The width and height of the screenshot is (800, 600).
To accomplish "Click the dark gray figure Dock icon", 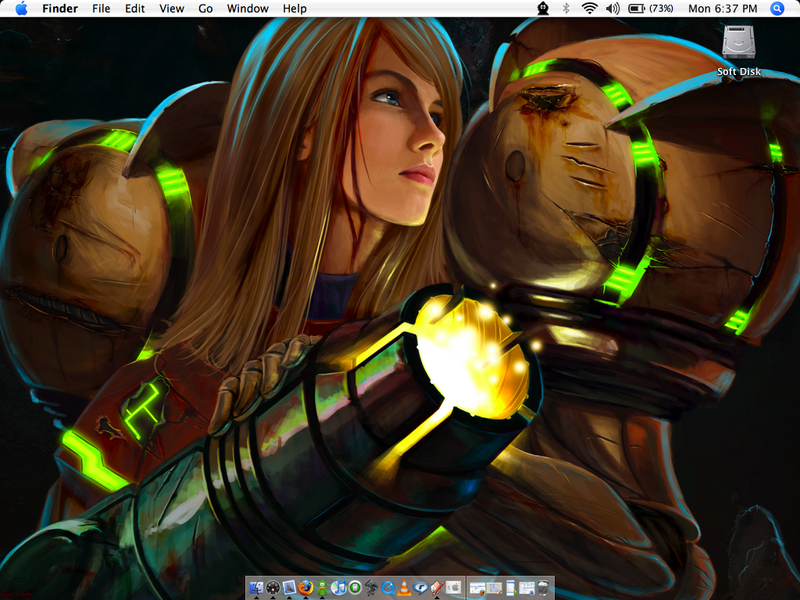I will 371,588.
